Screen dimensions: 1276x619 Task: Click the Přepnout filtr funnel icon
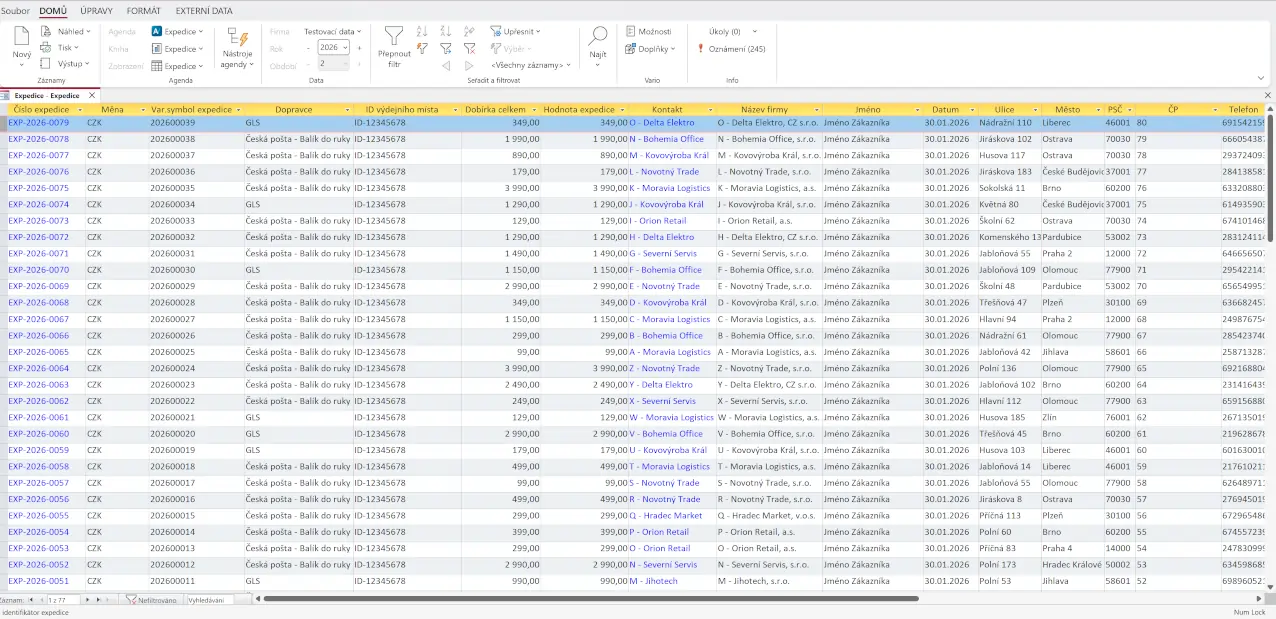click(x=394, y=37)
